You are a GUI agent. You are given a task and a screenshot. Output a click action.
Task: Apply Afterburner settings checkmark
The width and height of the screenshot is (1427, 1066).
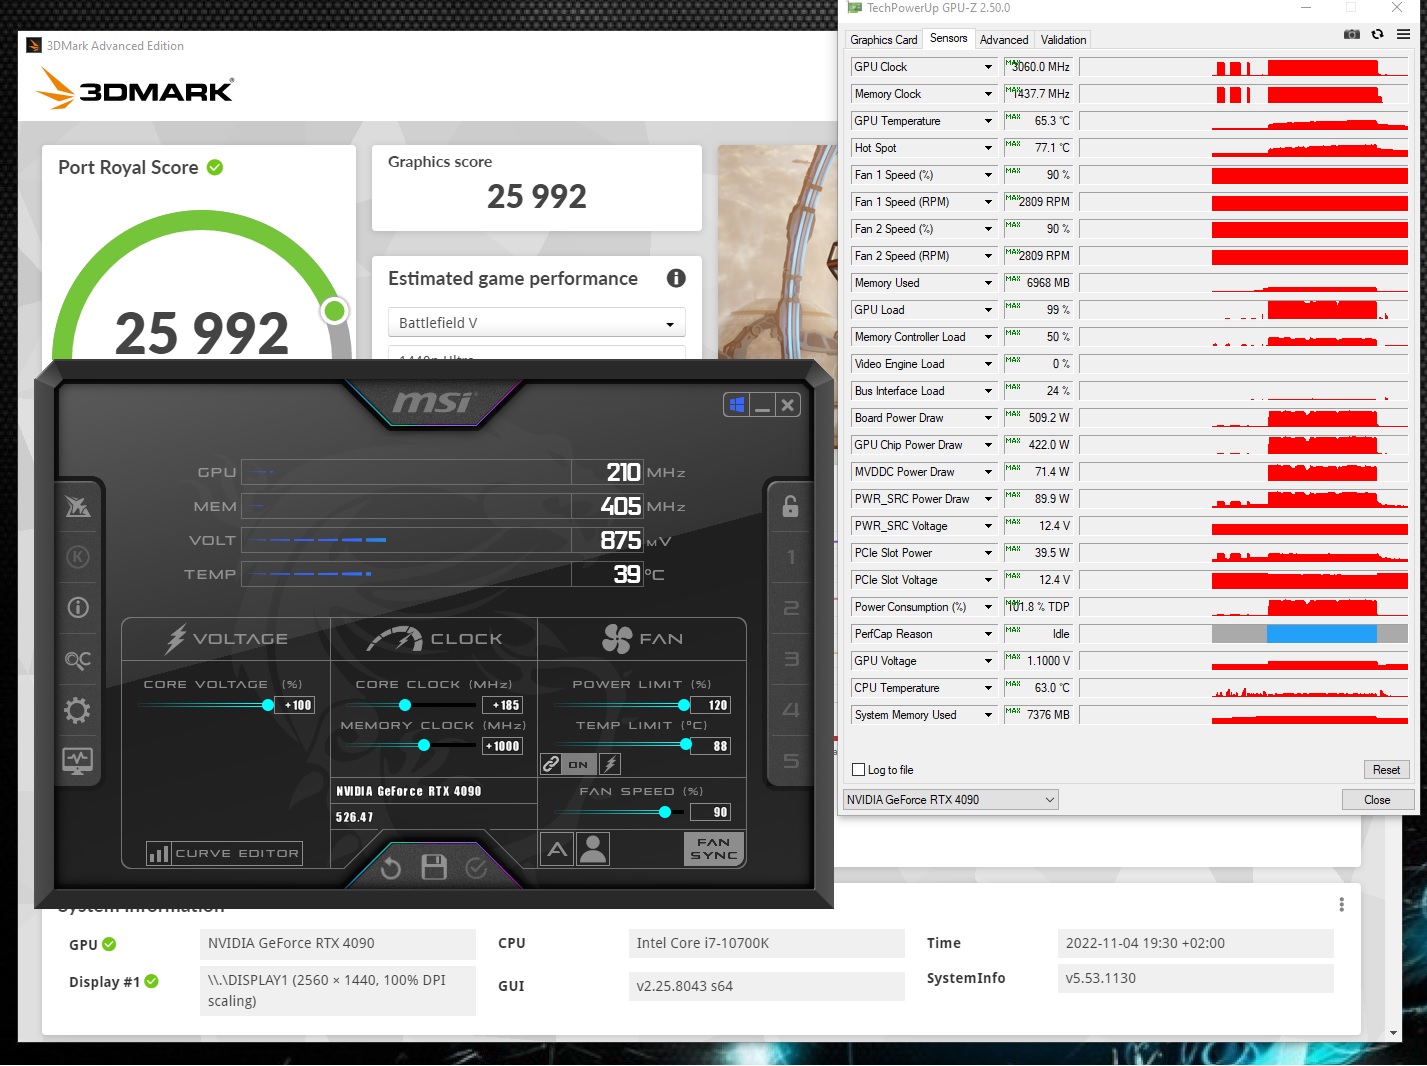pyautogui.click(x=477, y=868)
